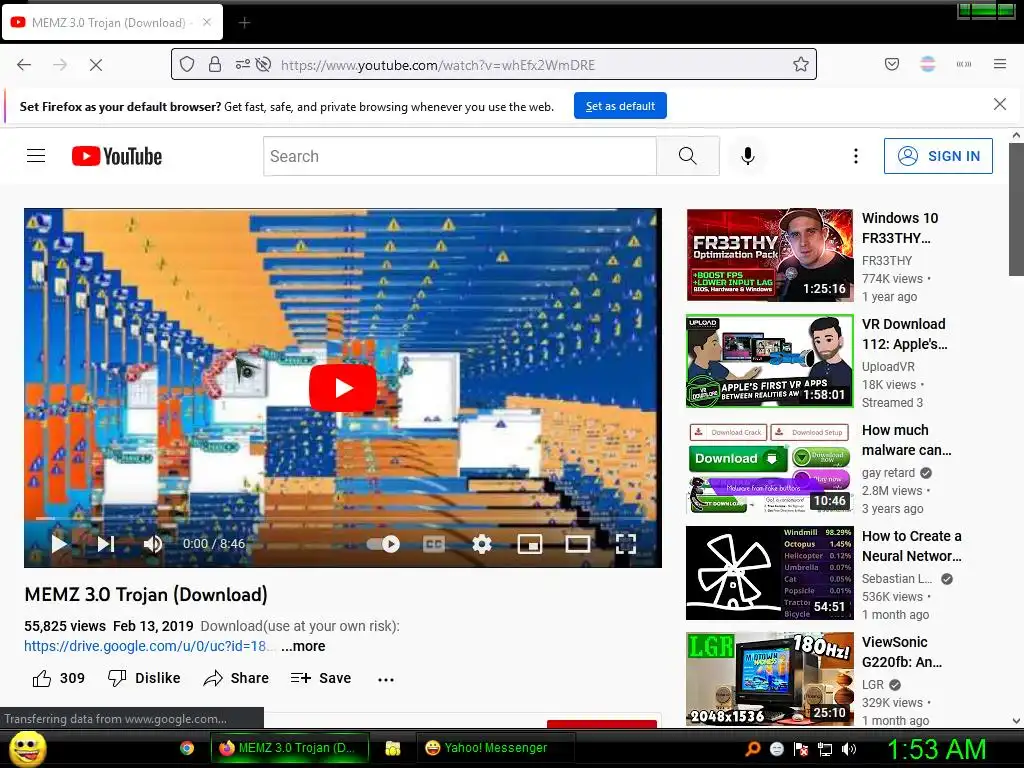Open the Save to Pocket icon
Screen dimensions: 1024x768
coord(891,64)
